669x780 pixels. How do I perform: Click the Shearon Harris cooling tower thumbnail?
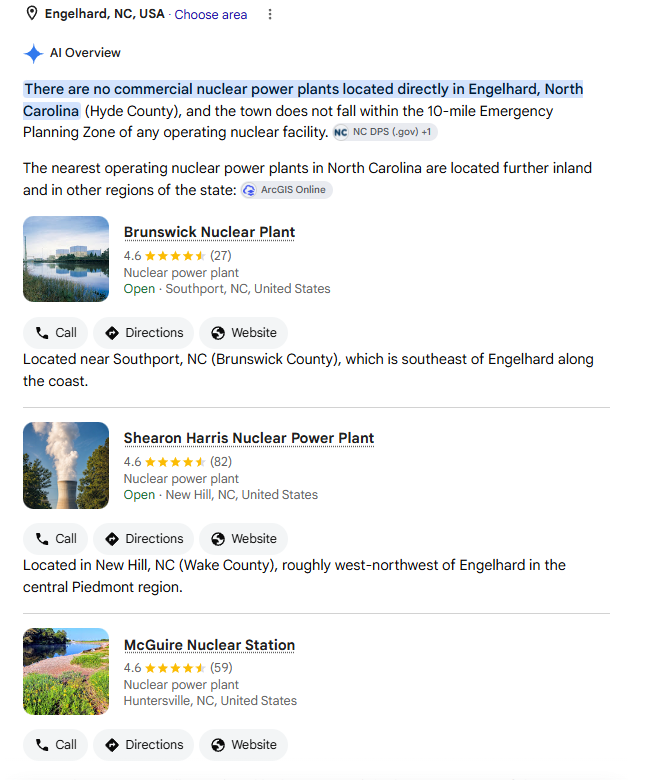66,465
